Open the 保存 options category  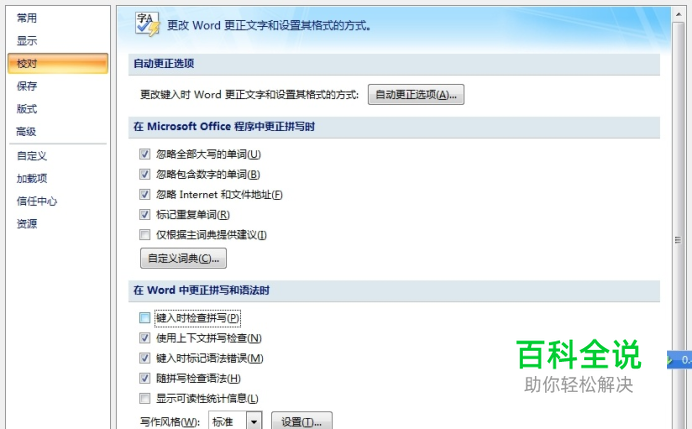[x=26, y=86]
